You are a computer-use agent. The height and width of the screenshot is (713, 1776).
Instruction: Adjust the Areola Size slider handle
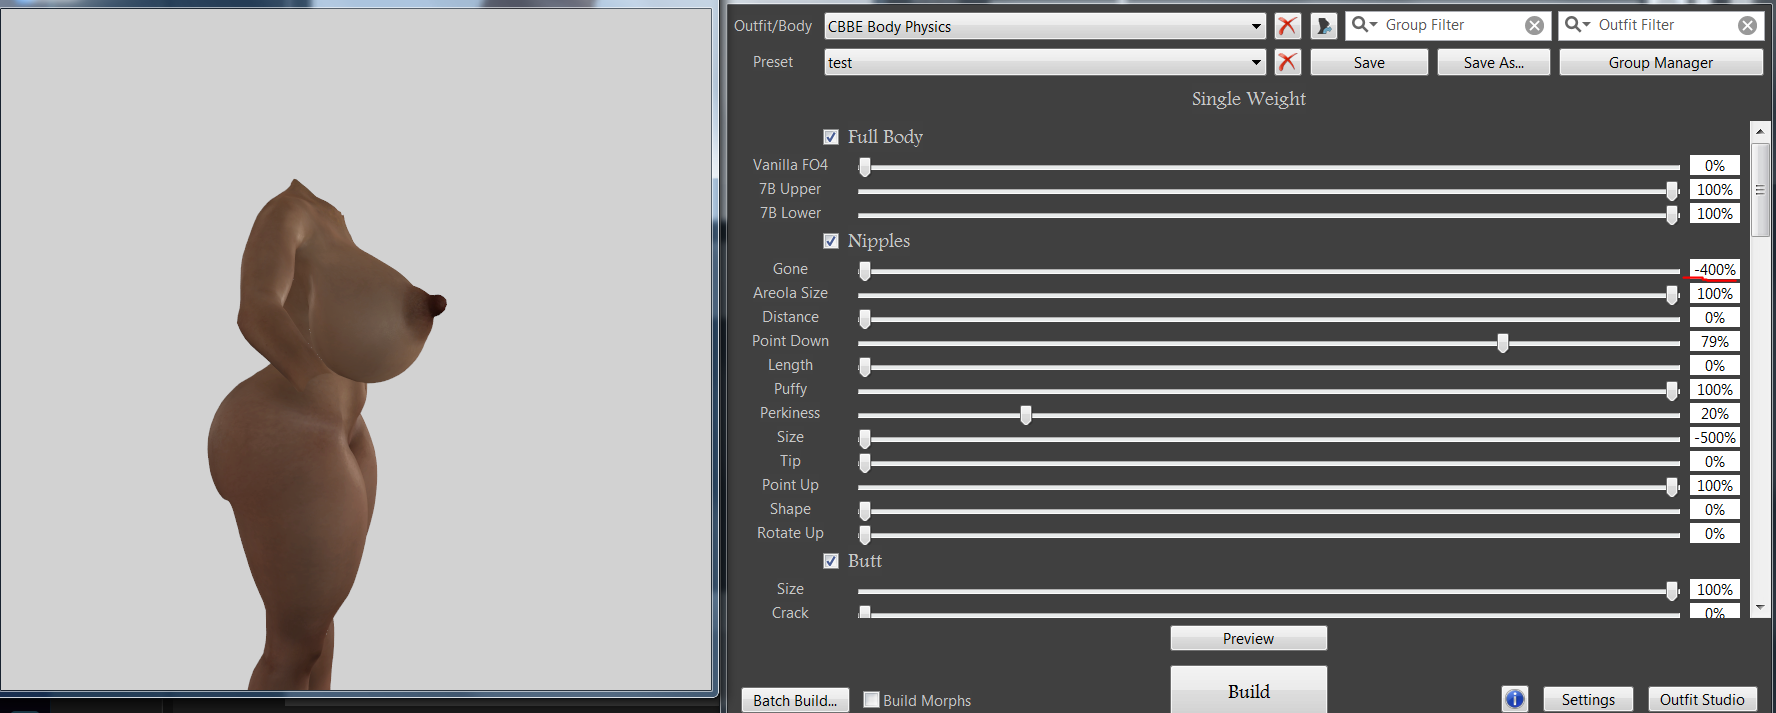1672,295
